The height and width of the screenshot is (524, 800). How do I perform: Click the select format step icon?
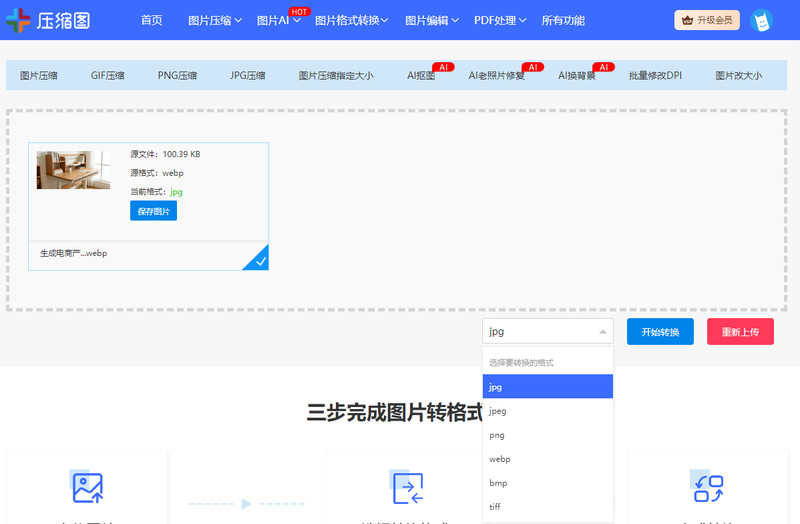(x=406, y=487)
